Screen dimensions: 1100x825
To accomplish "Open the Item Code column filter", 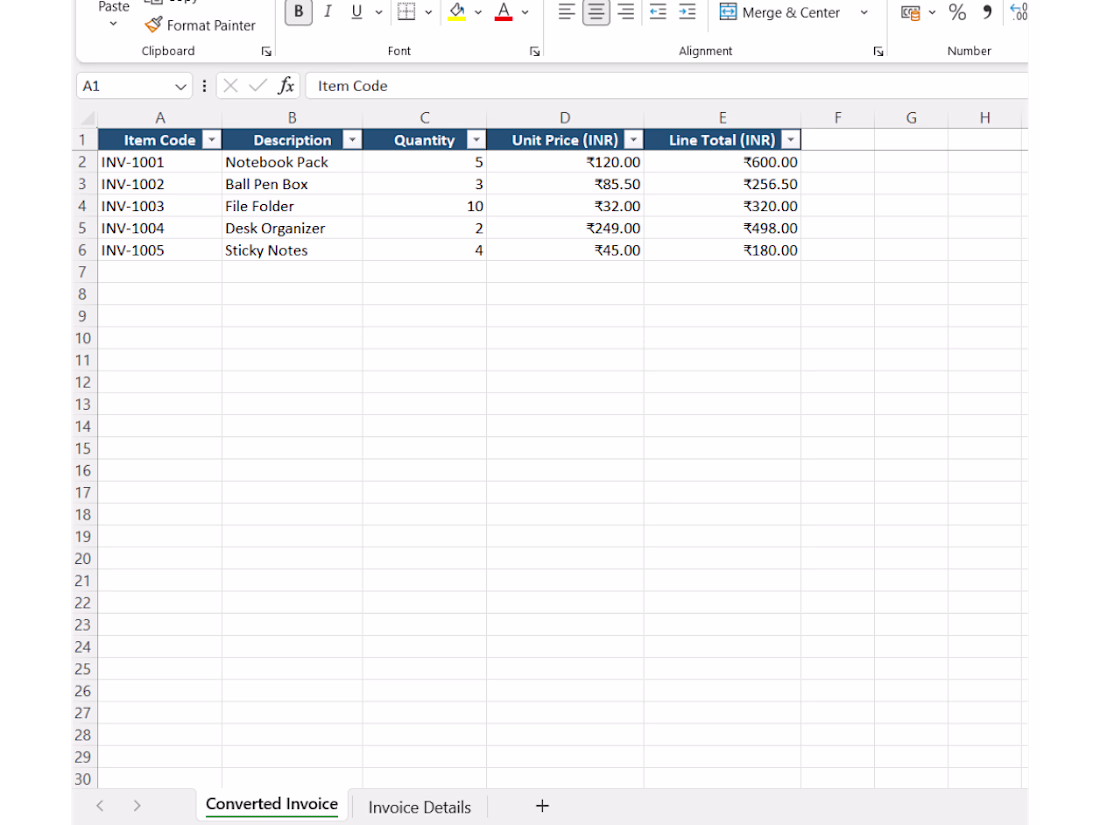I will click(x=211, y=140).
